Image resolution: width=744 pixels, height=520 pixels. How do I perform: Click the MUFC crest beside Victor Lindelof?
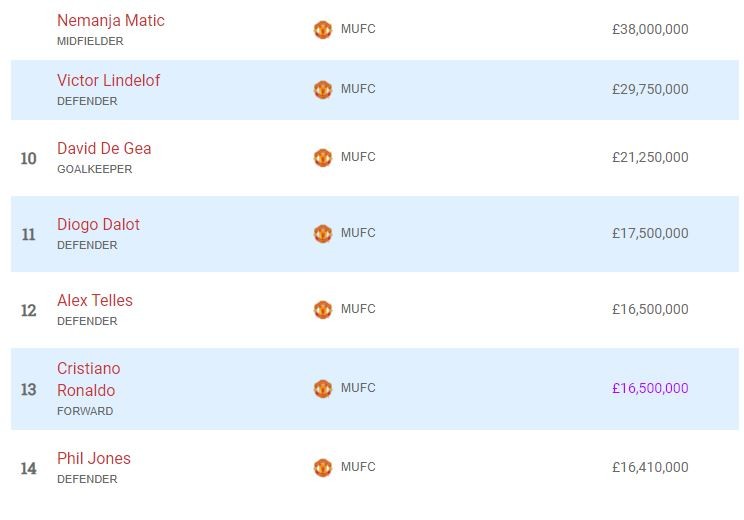tap(322, 90)
